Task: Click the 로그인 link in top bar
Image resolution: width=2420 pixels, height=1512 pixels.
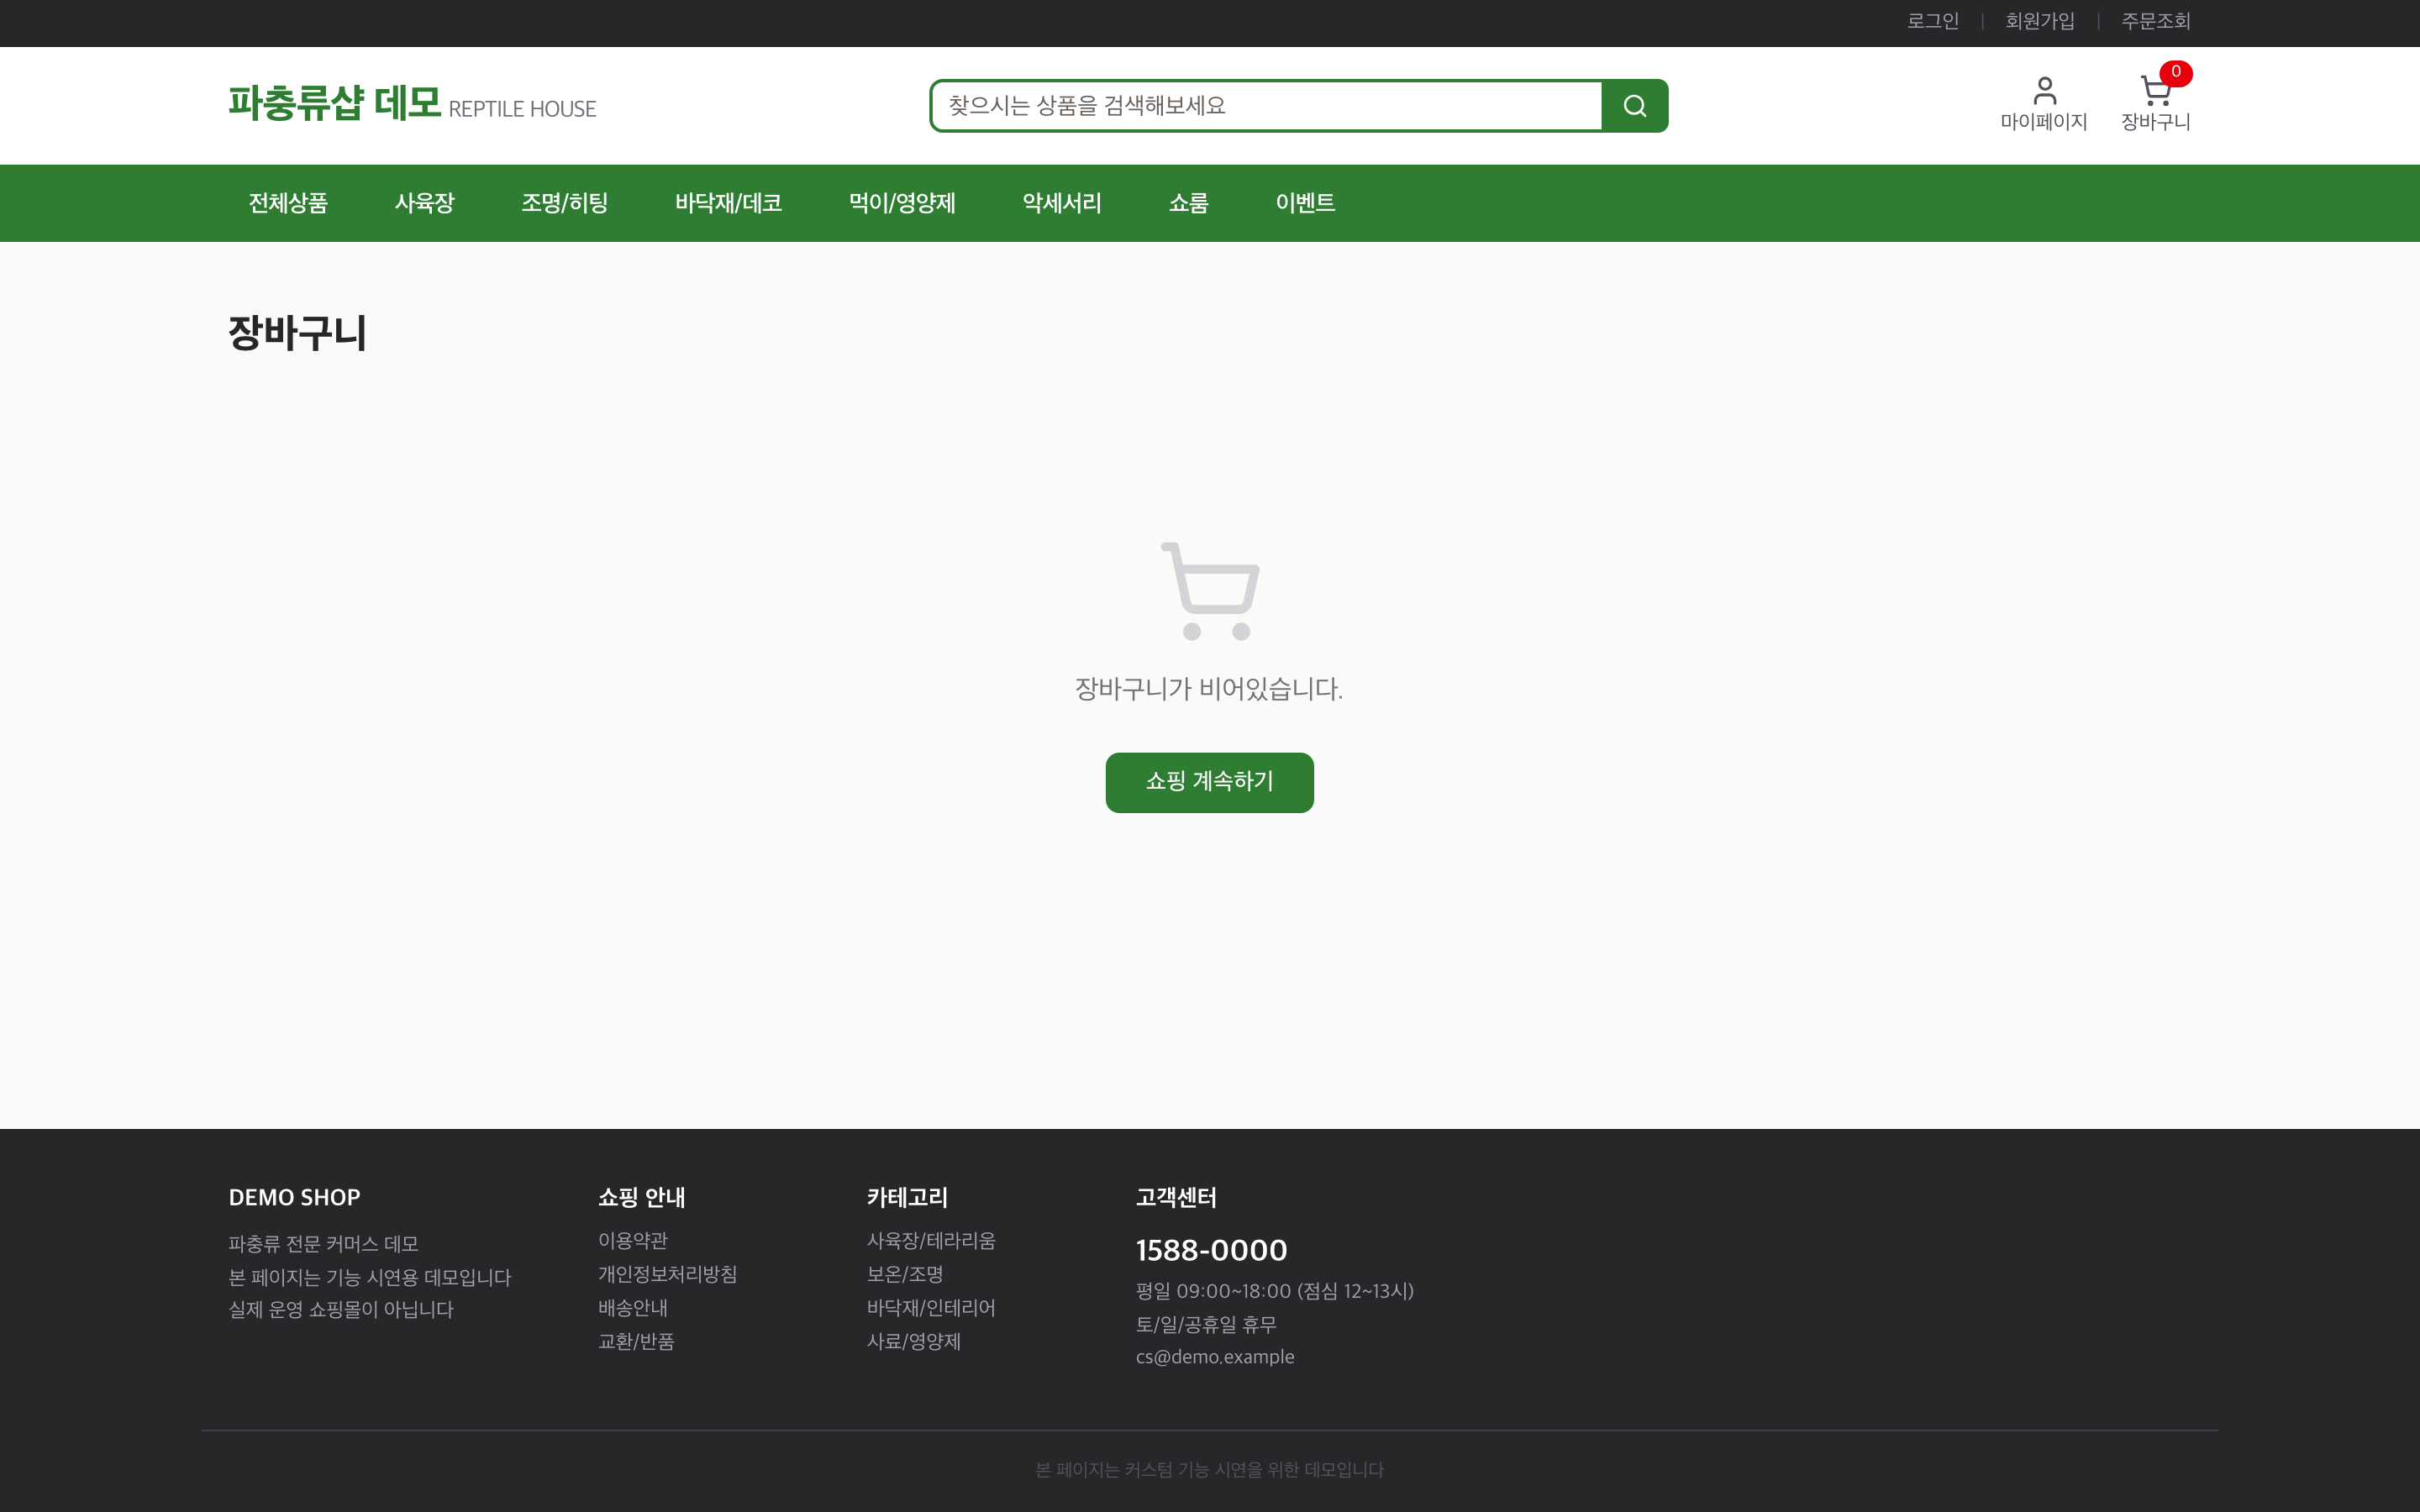Action: [1932, 21]
